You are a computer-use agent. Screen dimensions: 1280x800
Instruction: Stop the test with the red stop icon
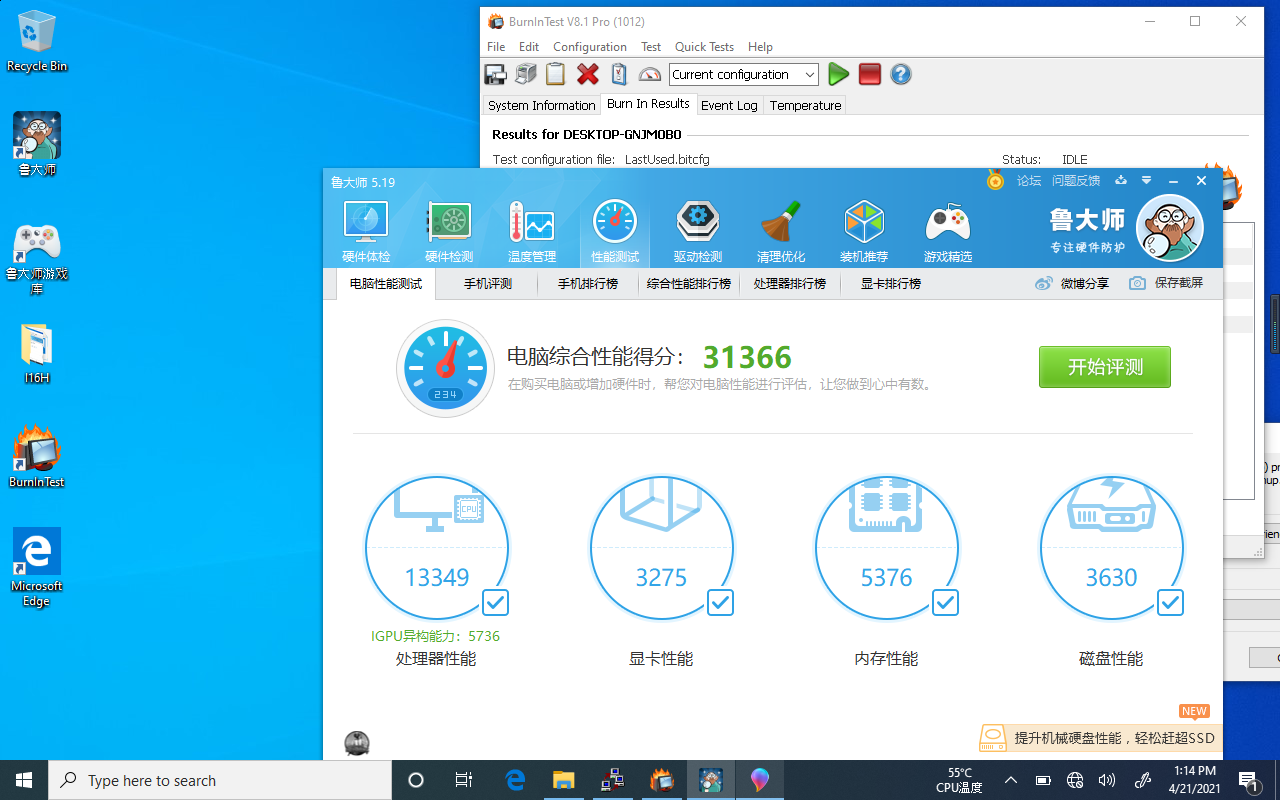[x=869, y=74]
